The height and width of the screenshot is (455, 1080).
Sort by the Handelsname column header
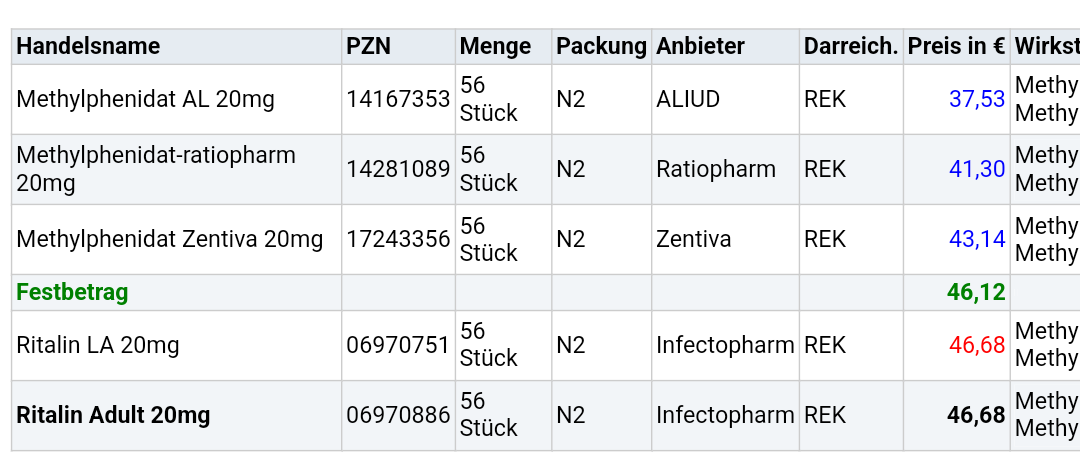[88, 46]
